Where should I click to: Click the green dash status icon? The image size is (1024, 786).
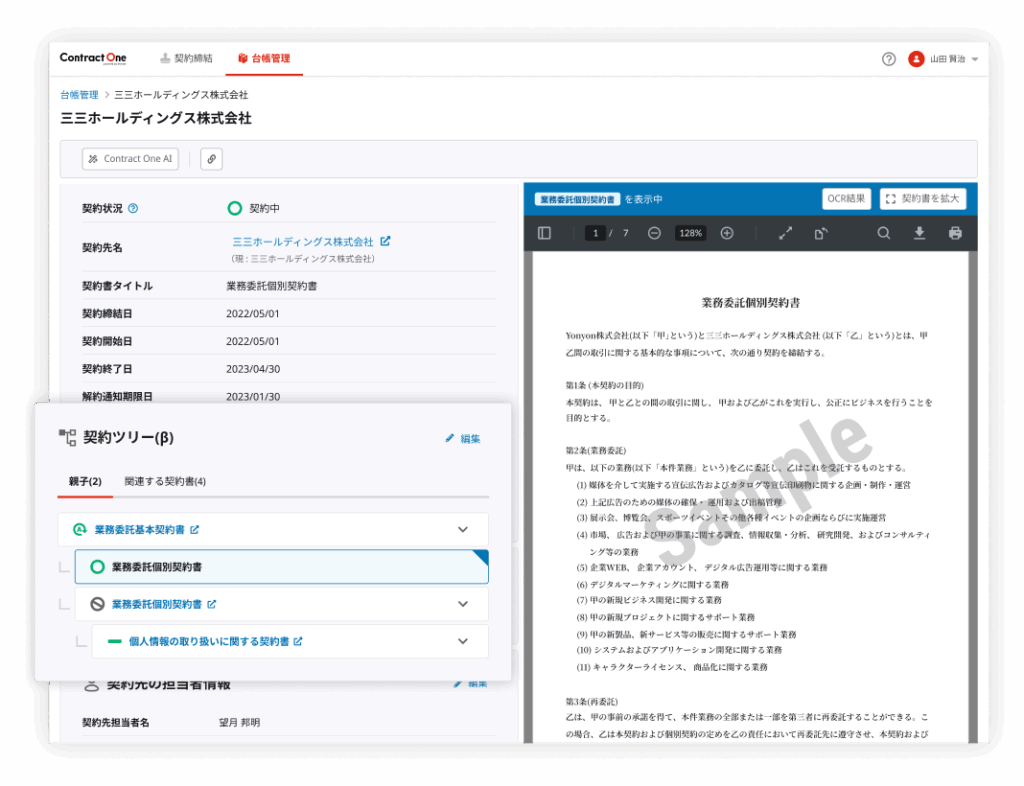coord(114,641)
